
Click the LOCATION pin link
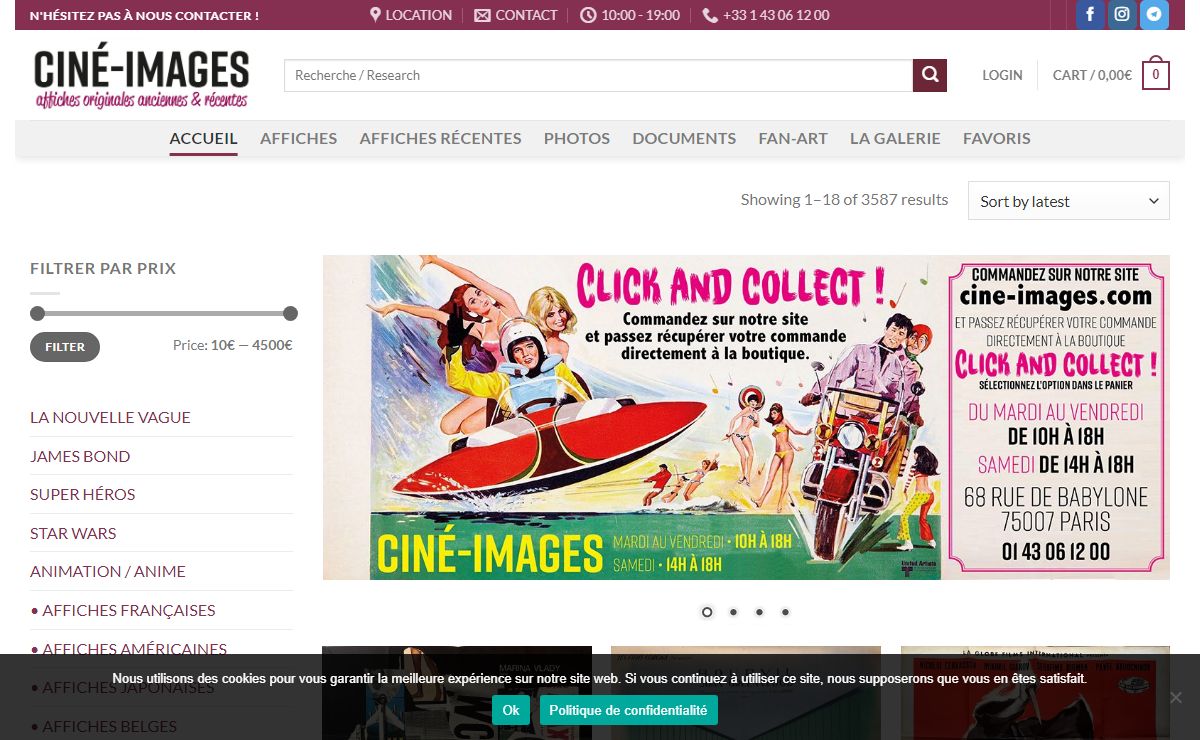(x=410, y=15)
